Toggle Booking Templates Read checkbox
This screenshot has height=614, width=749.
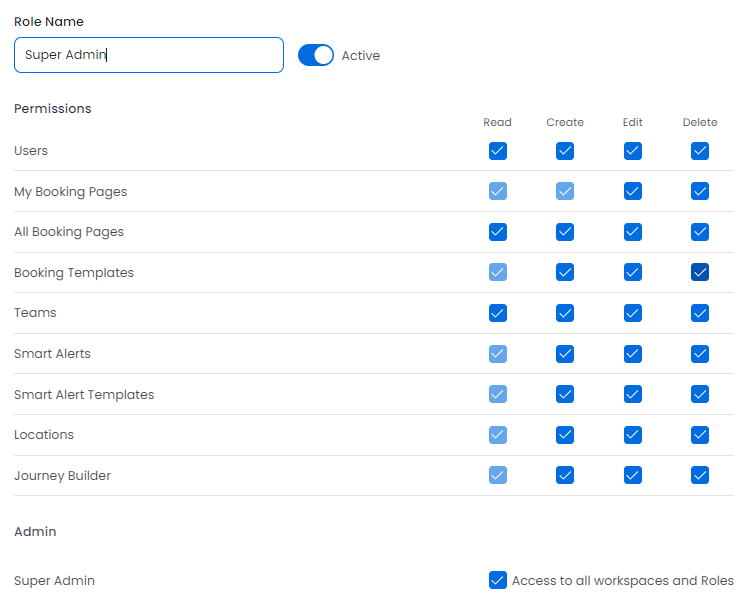point(498,272)
